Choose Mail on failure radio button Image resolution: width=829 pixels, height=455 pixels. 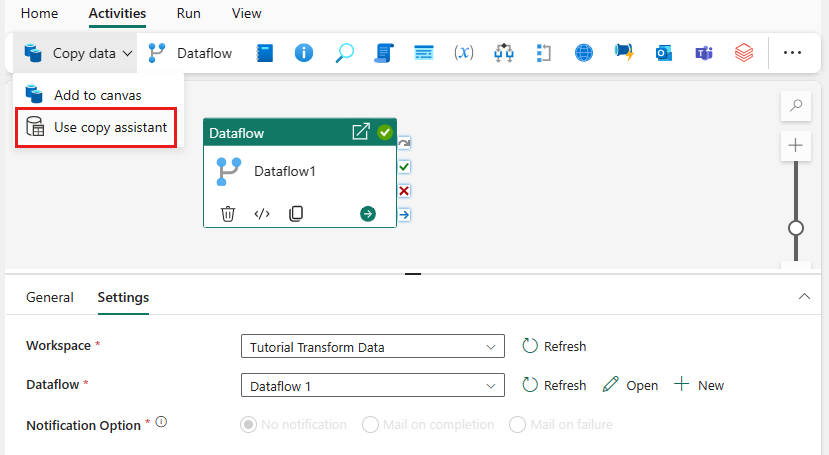[x=518, y=424]
